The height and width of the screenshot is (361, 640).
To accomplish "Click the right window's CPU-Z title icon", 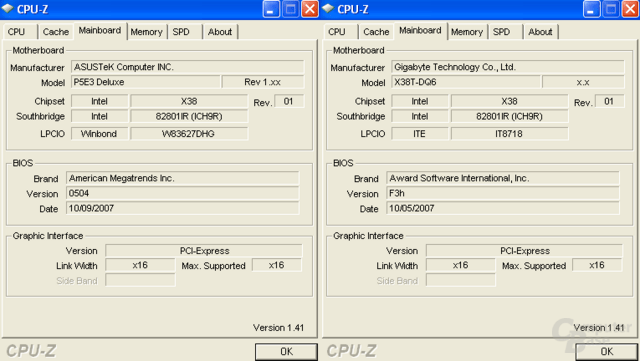I will tap(328, 9).
